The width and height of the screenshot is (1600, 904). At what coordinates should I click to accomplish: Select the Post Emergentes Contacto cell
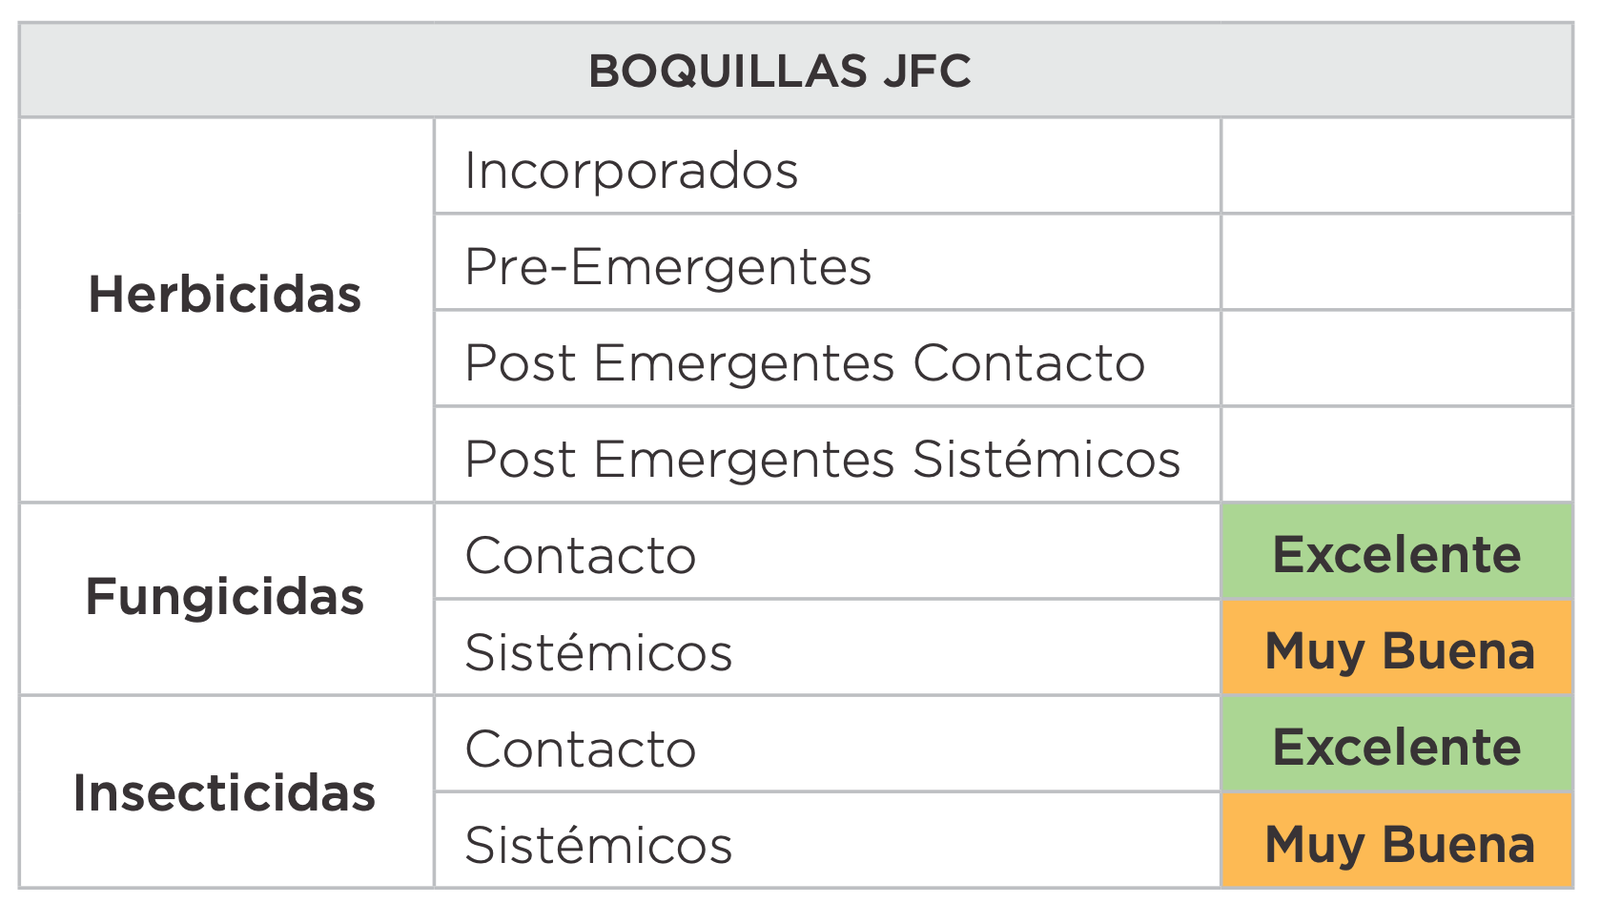[x=805, y=362]
